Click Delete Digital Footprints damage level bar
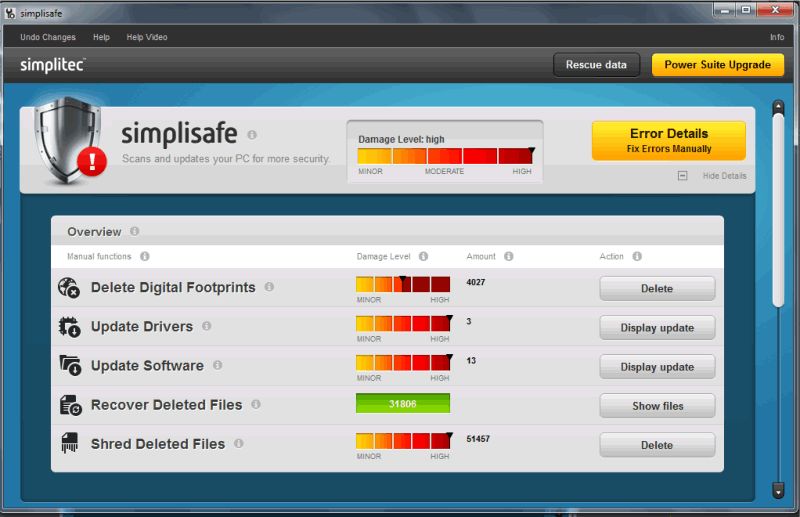This screenshot has height=517, width=800. click(x=403, y=284)
